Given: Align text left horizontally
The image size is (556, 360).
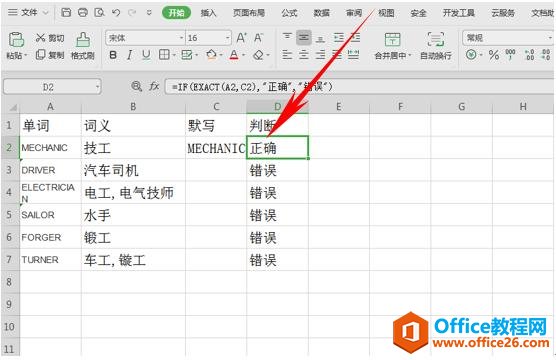Looking at the screenshot, I should click(x=287, y=55).
